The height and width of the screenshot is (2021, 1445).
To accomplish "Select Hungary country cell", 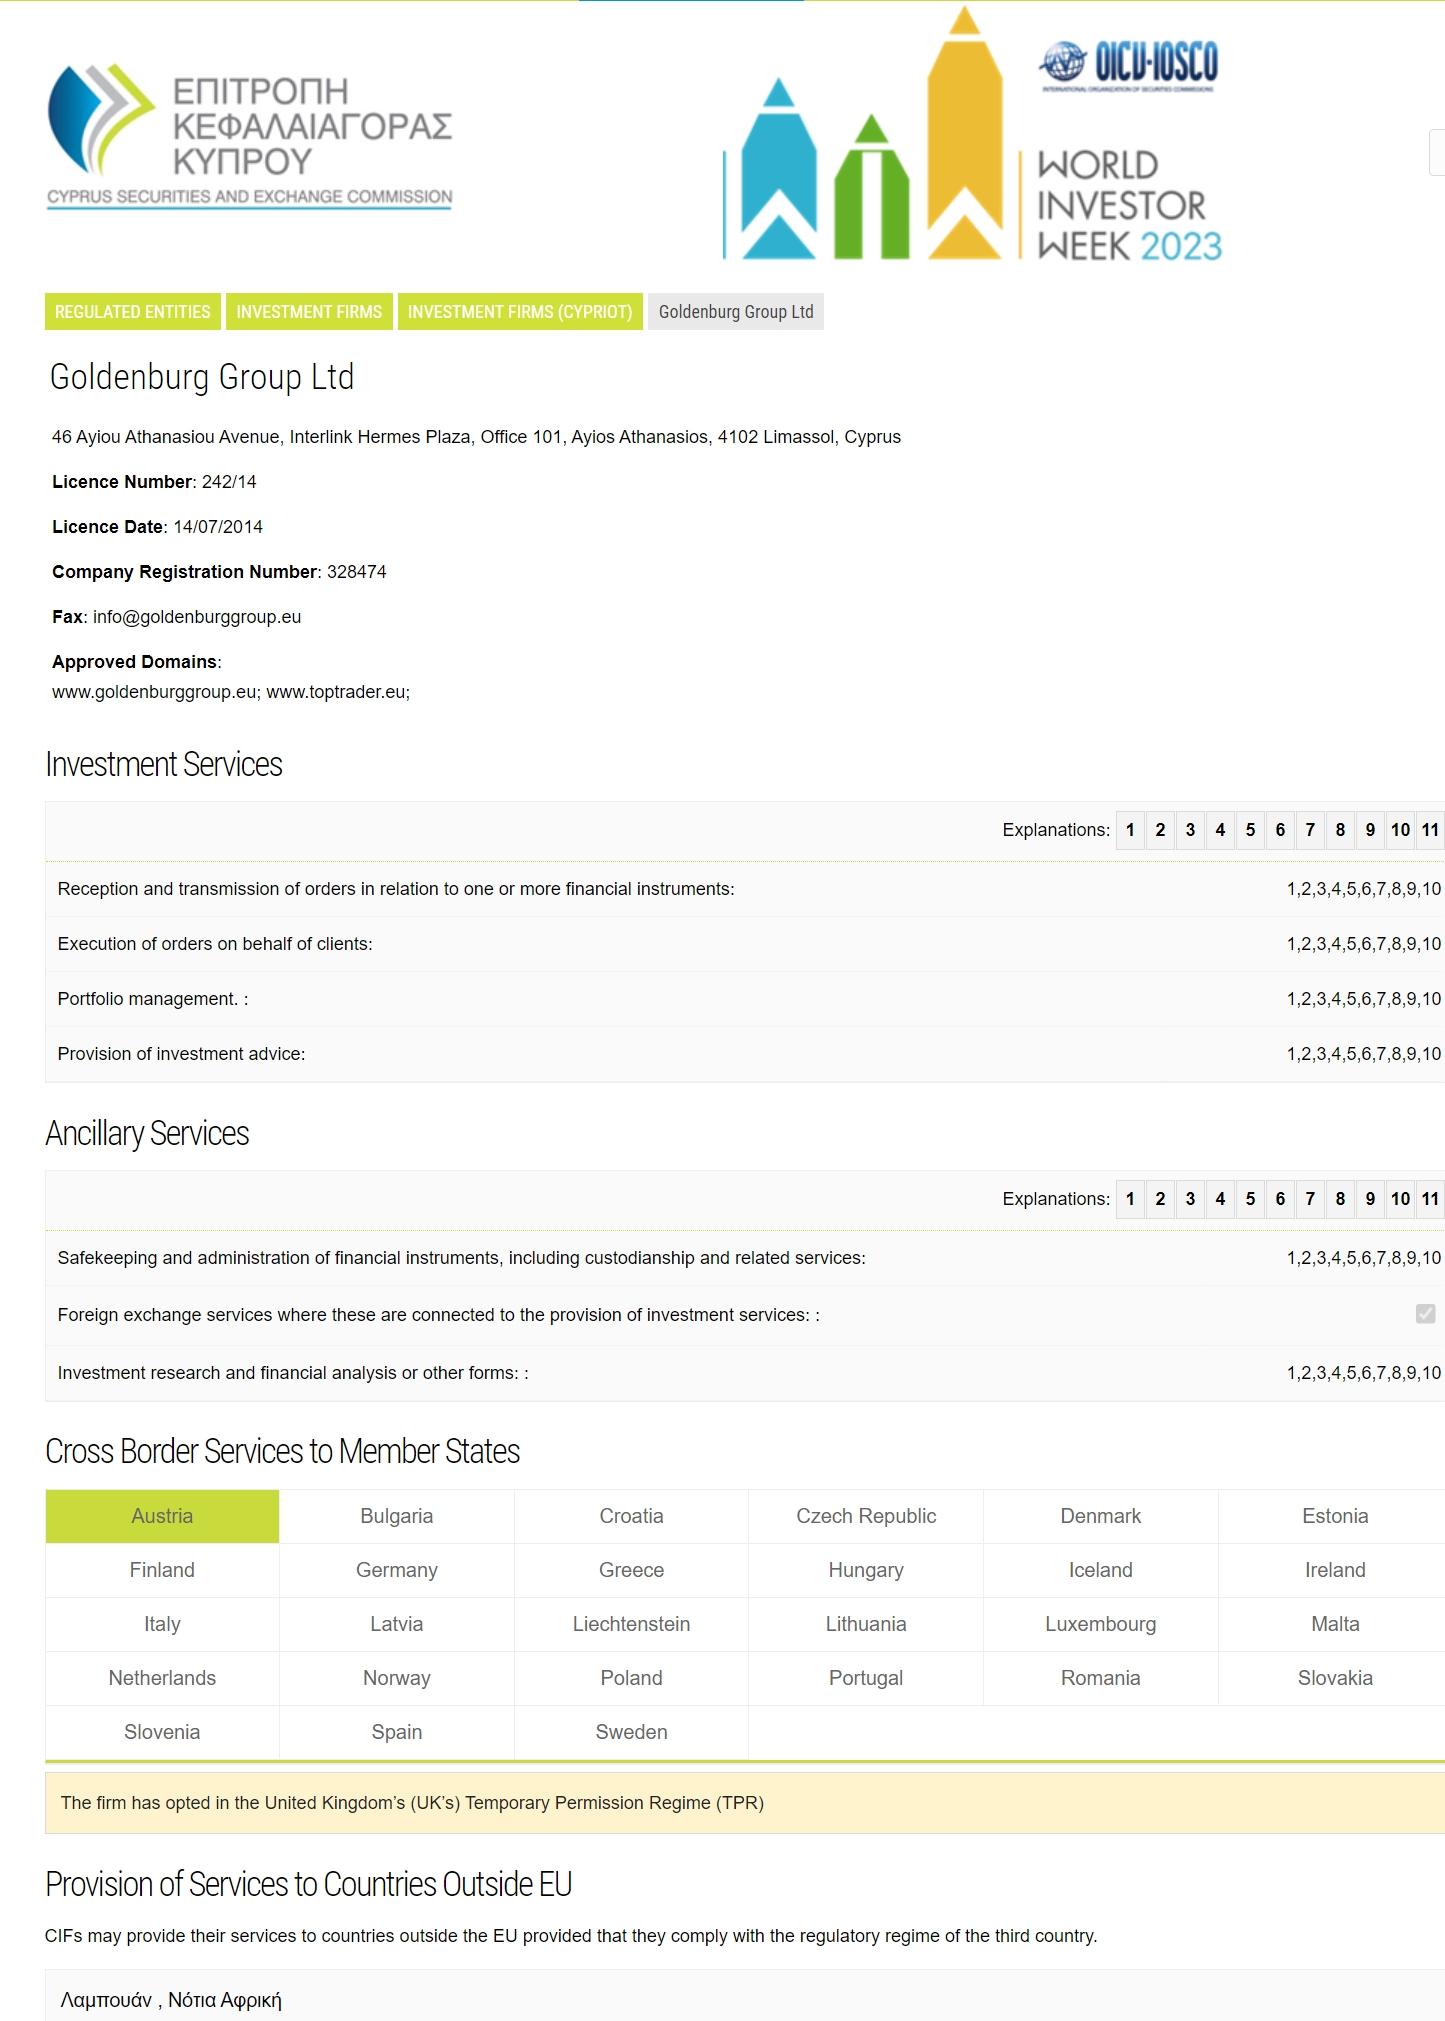I will point(866,1570).
